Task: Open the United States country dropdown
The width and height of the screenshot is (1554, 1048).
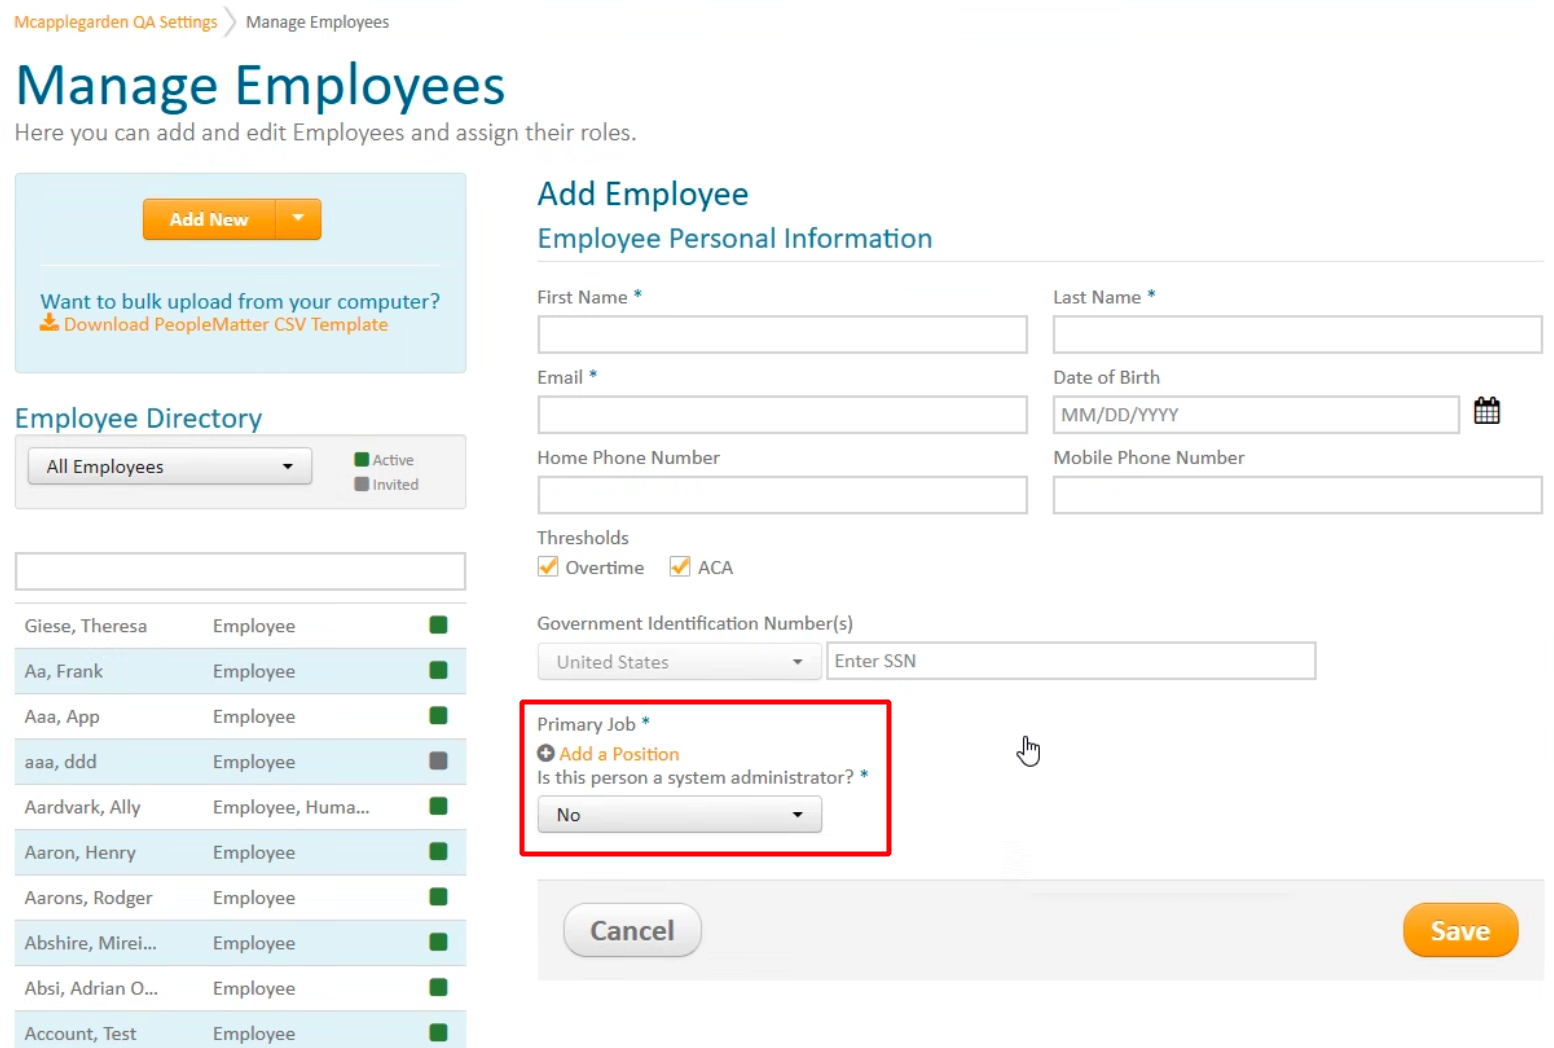Action: (679, 661)
